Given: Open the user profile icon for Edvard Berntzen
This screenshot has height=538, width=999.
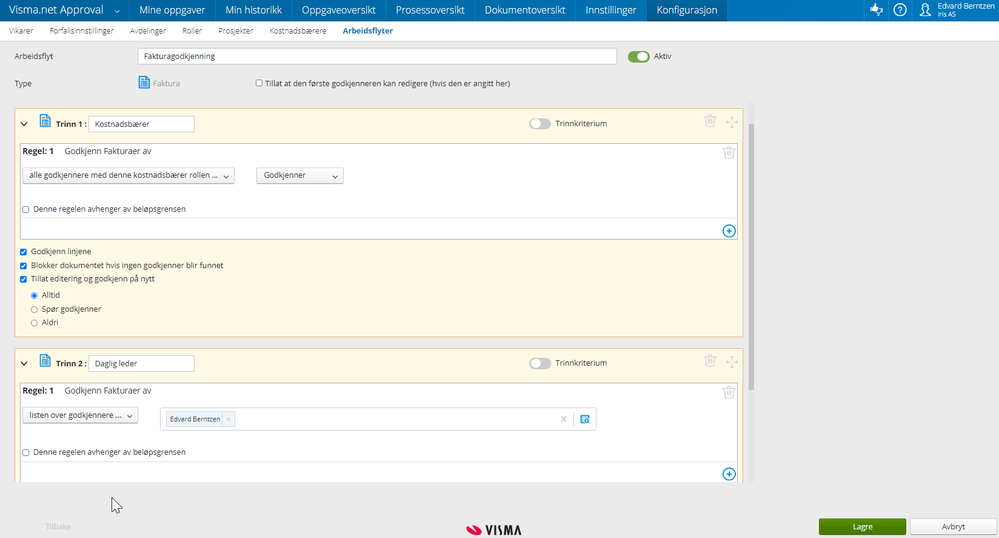Looking at the screenshot, I should [925, 10].
